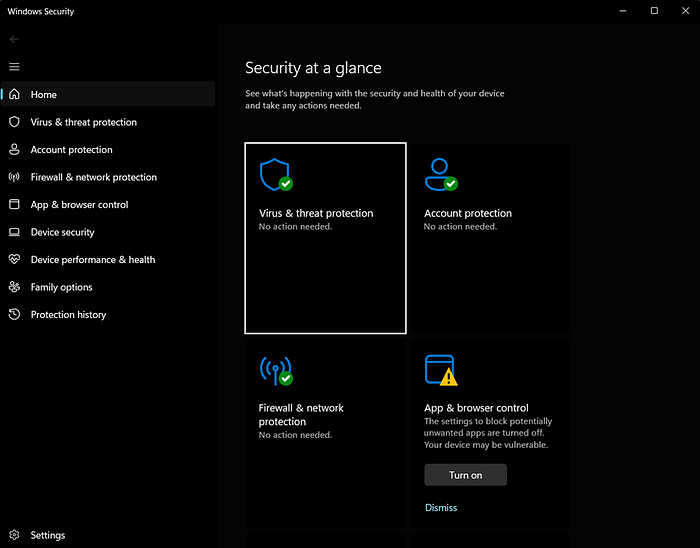Click the heart icon for Device performance
This screenshot has width=700, height=548.
tap(14, 259)
